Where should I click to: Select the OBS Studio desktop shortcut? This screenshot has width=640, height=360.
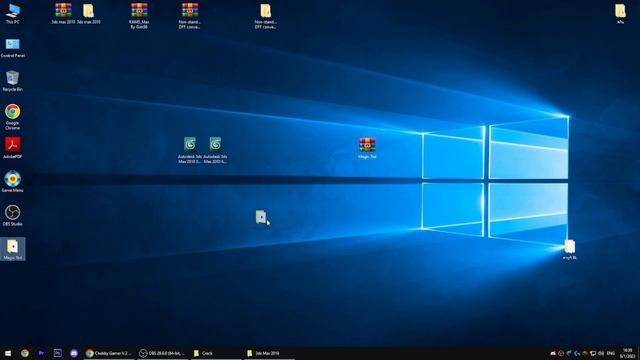point(13,216)
